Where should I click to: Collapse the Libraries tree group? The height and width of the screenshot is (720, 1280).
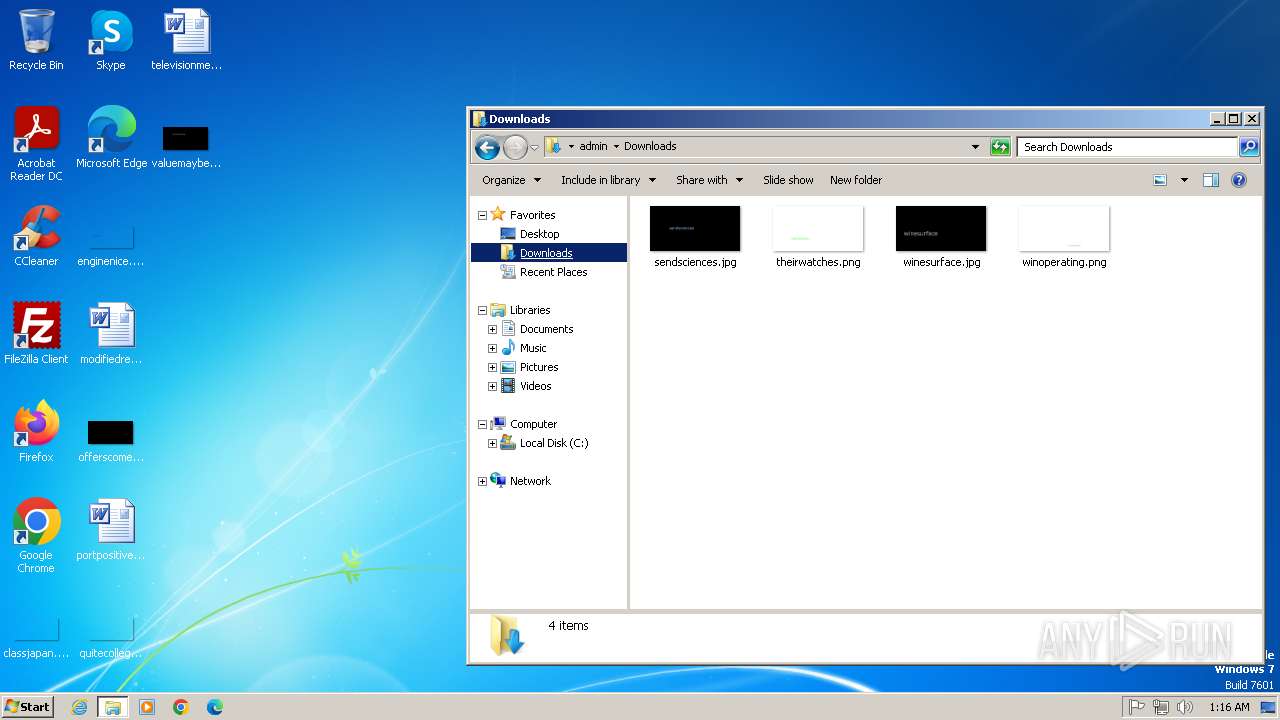(482, 310)
